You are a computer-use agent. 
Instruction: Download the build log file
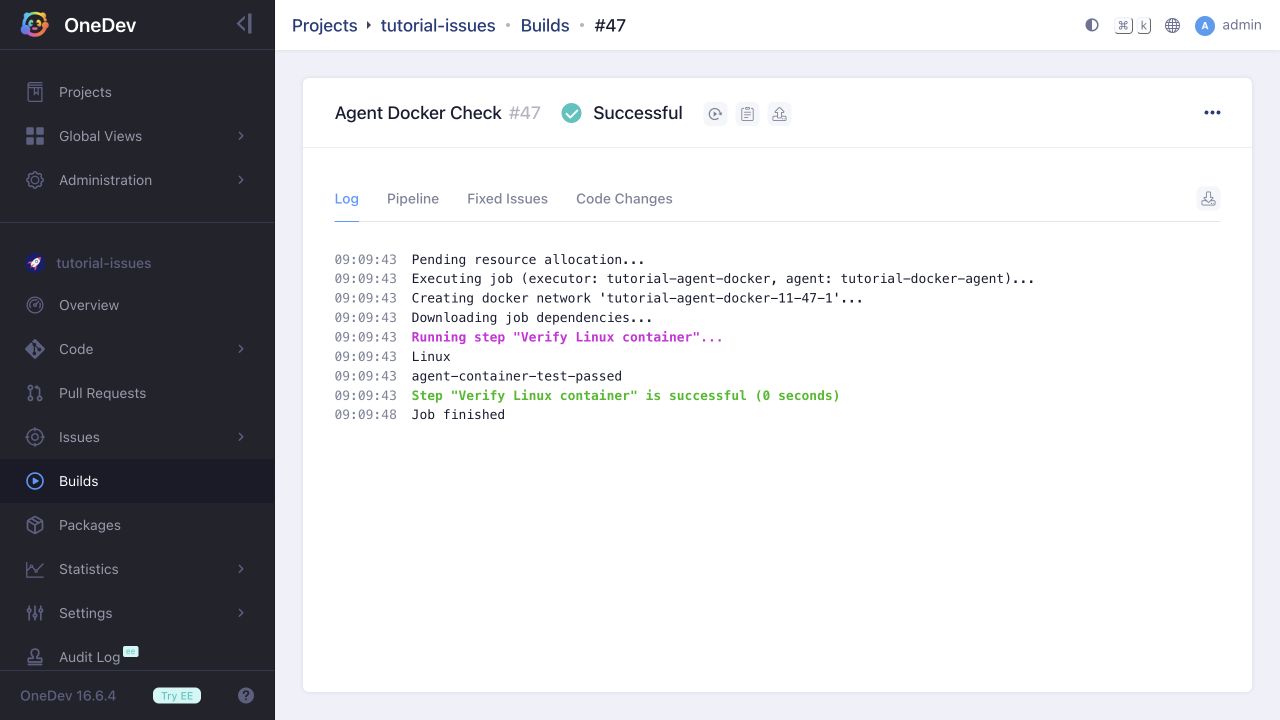1208,198
